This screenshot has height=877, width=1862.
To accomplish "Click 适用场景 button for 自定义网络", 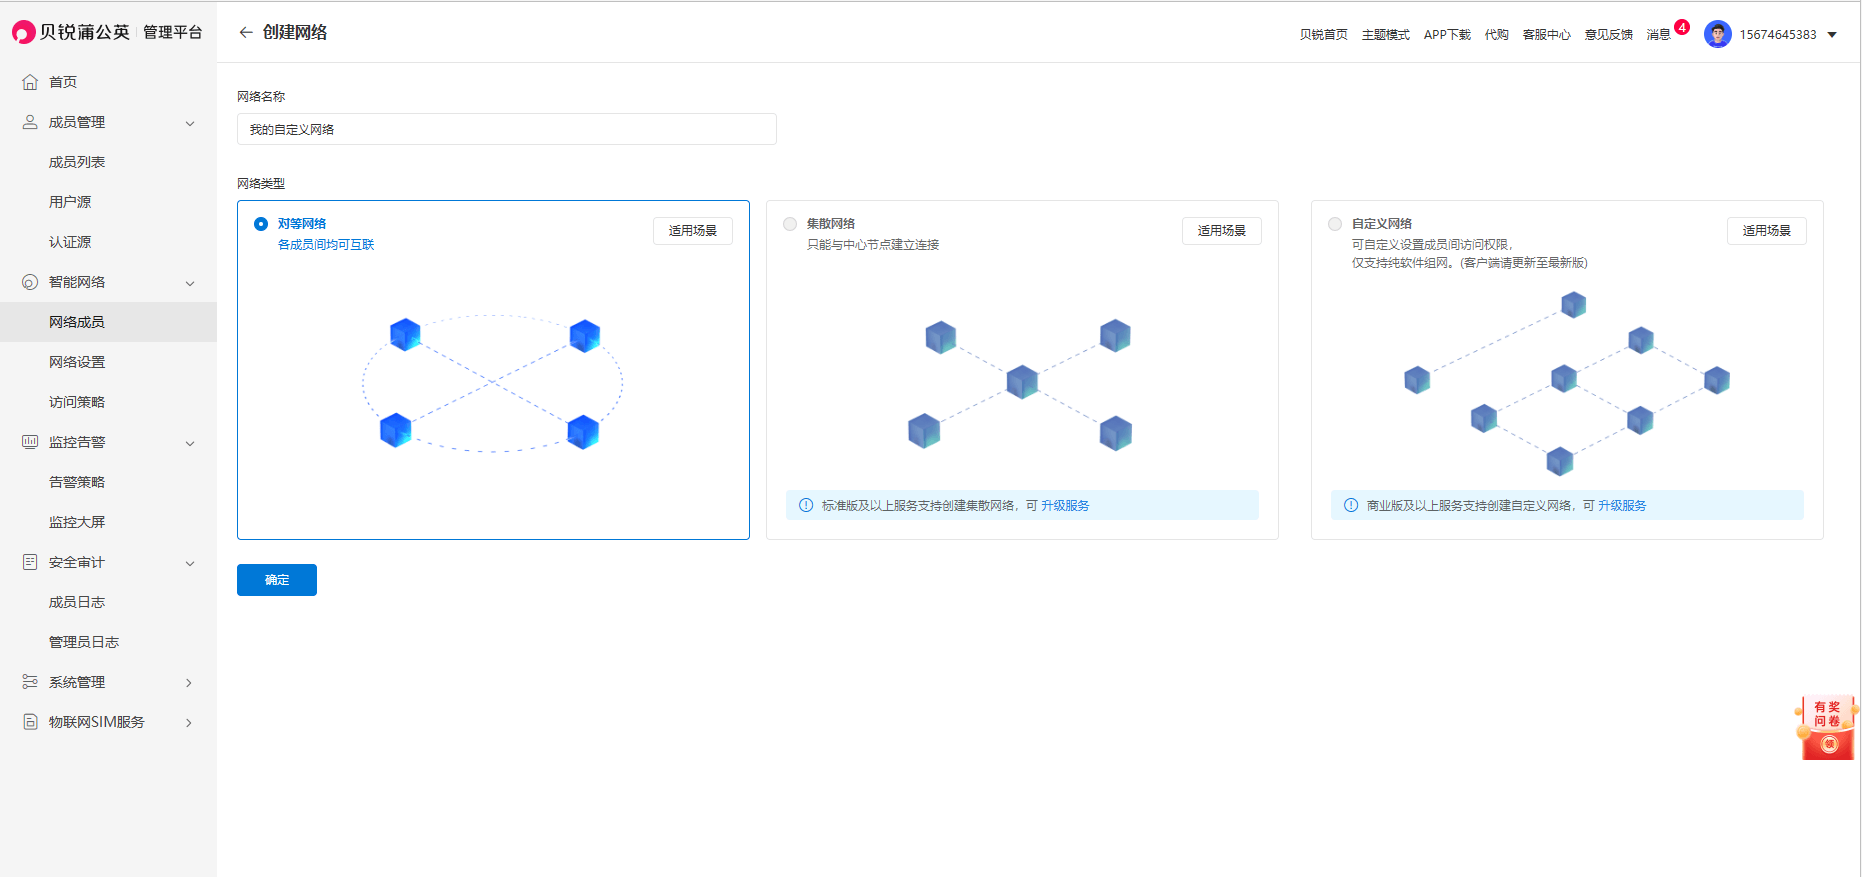I will click(x=1766, y=231).
